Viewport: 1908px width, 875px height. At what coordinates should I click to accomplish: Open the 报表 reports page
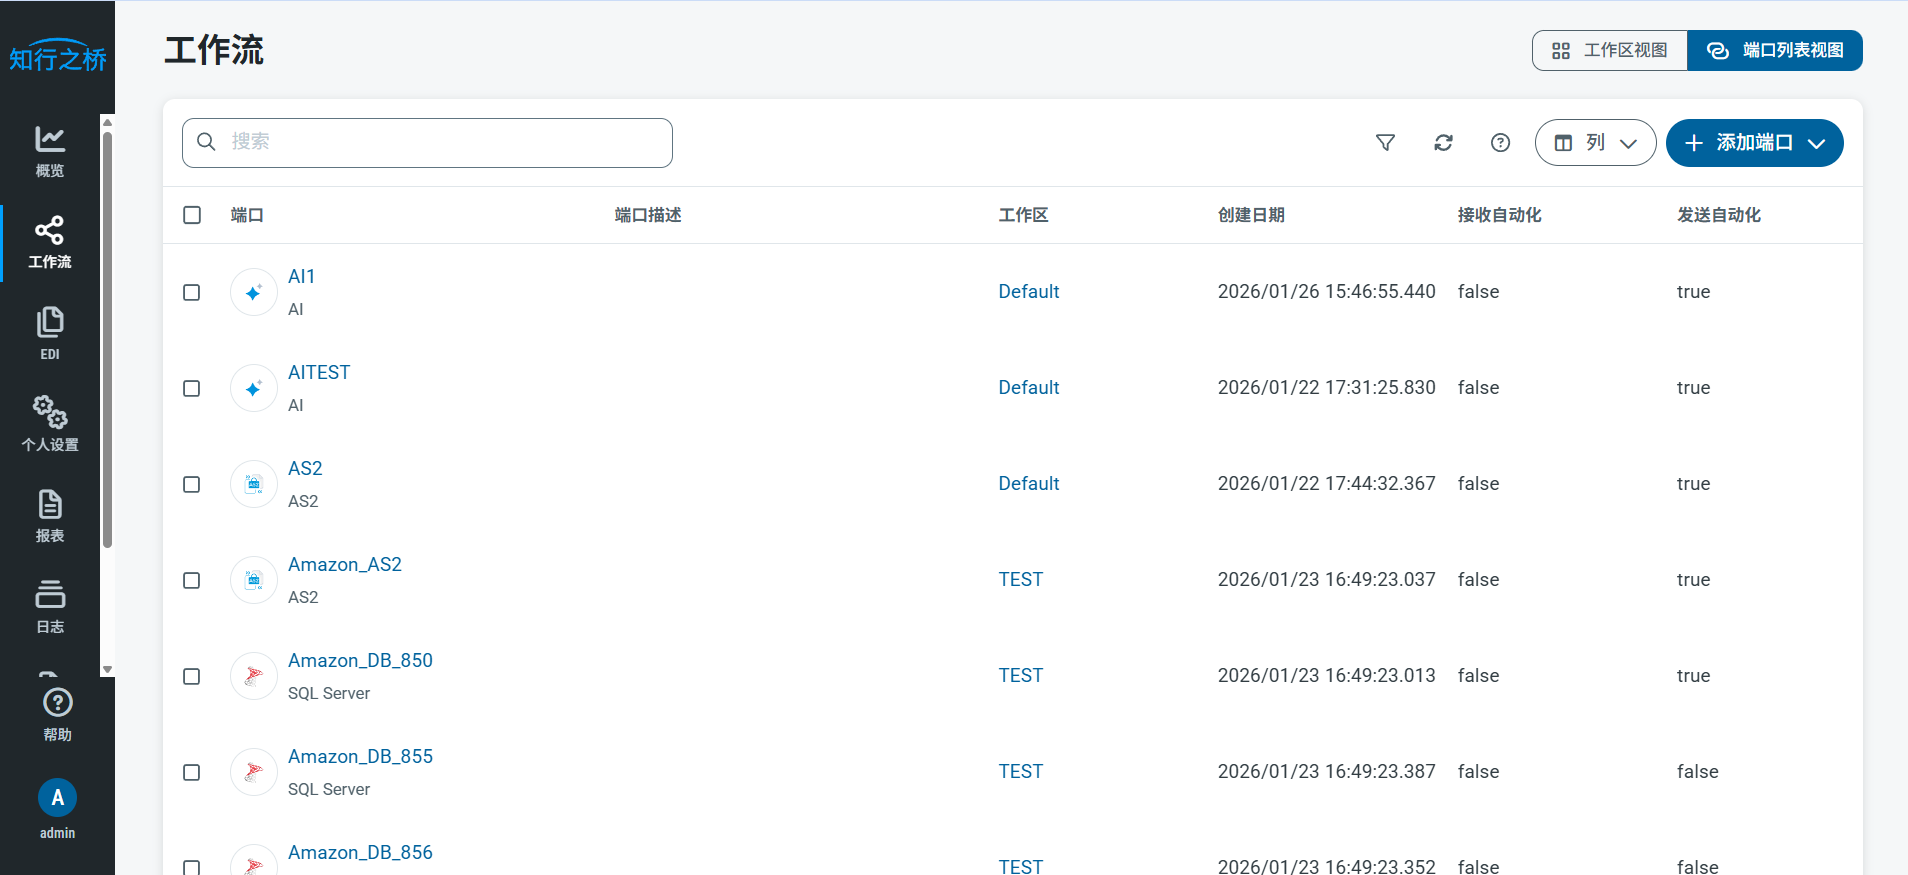point(50,515)
